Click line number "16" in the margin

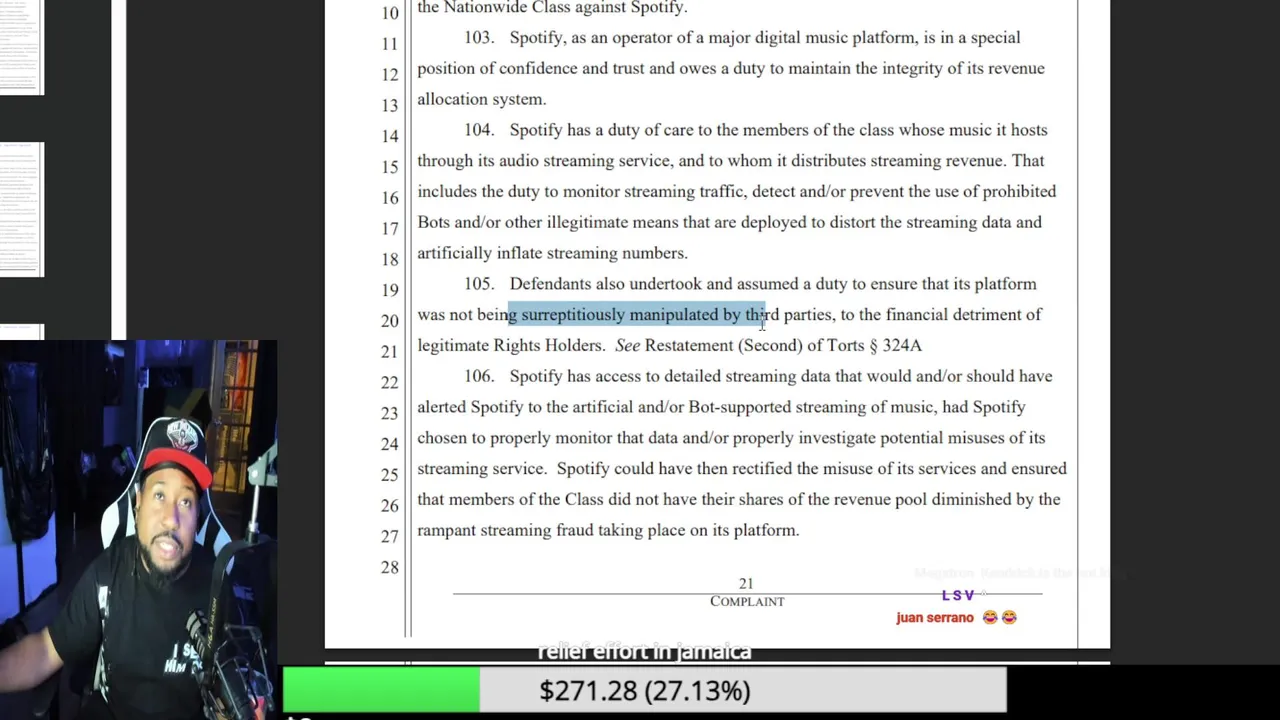[x=389, y=198]
